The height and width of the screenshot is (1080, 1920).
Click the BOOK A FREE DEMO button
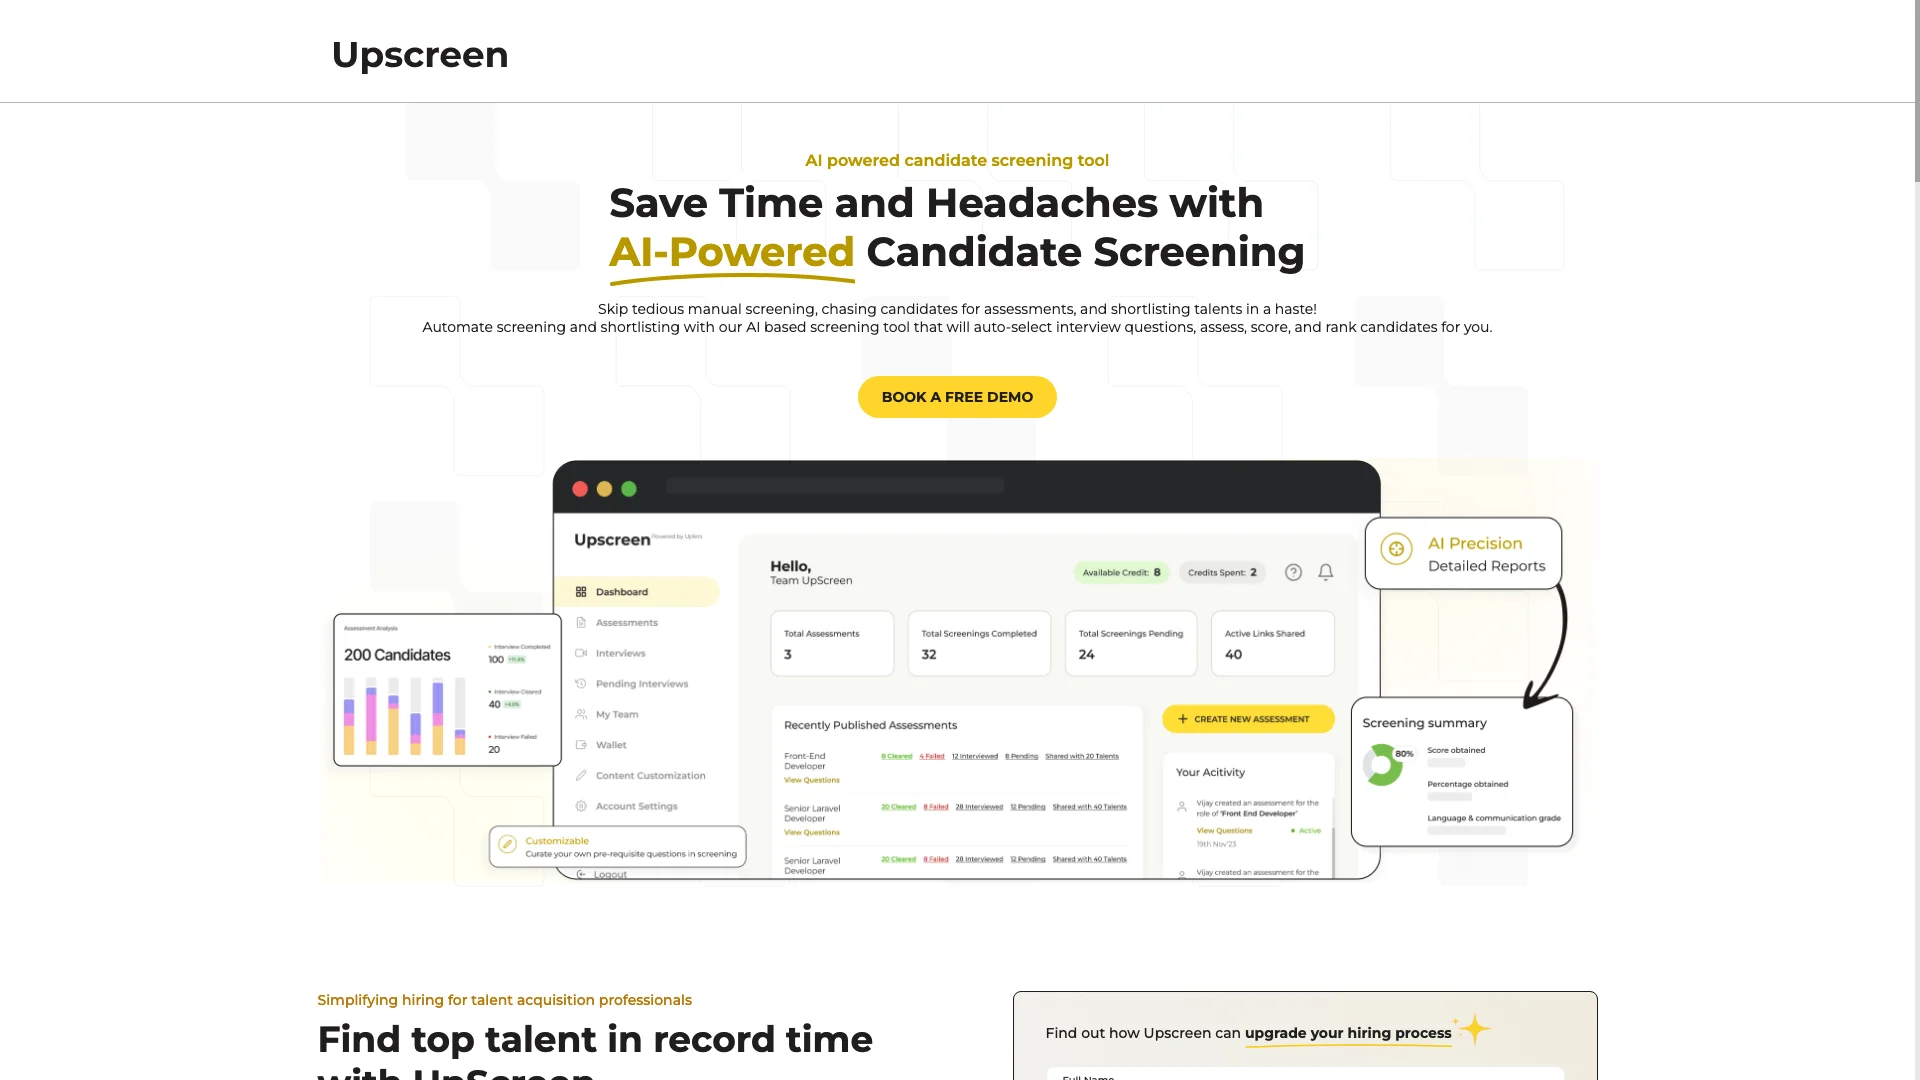[x=957, y=397]
